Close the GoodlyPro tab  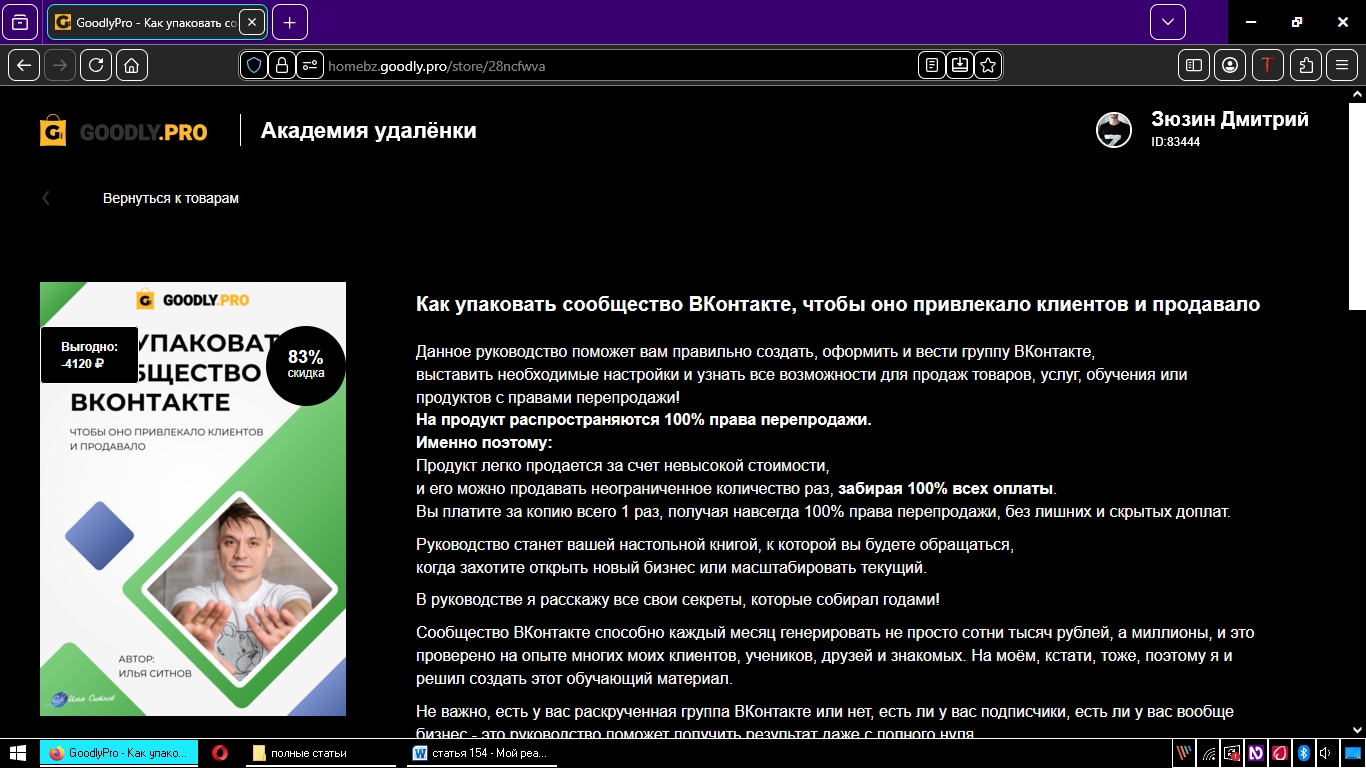pyautogui.click(x=251, y=22)
